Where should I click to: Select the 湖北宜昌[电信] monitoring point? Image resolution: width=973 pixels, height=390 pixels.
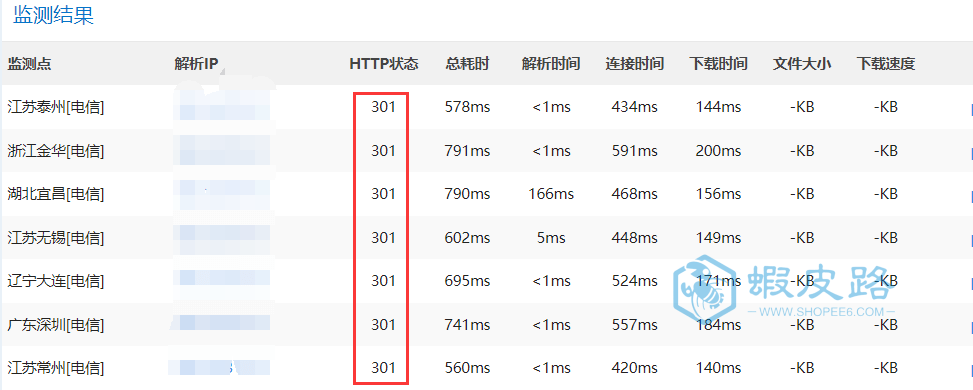(56, 194)
